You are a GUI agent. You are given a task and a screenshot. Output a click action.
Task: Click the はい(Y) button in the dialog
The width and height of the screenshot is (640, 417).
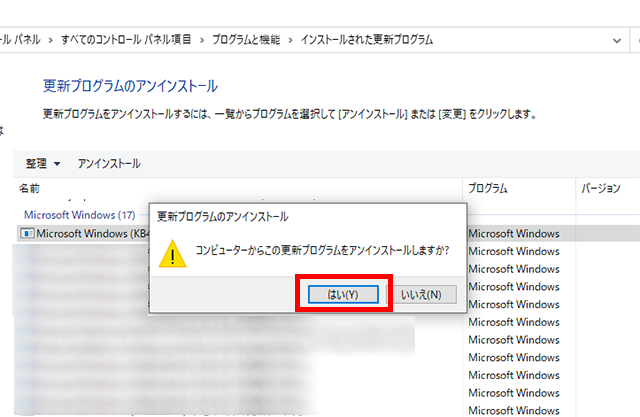click(x=343, y=294)
